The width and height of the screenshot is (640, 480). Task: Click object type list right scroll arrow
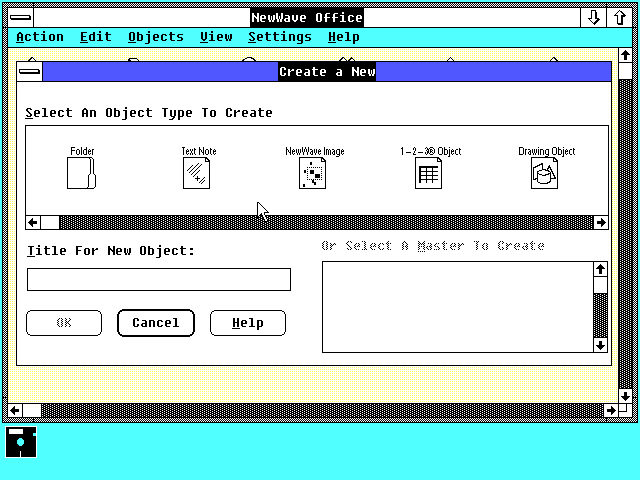(x=601, y=222)
